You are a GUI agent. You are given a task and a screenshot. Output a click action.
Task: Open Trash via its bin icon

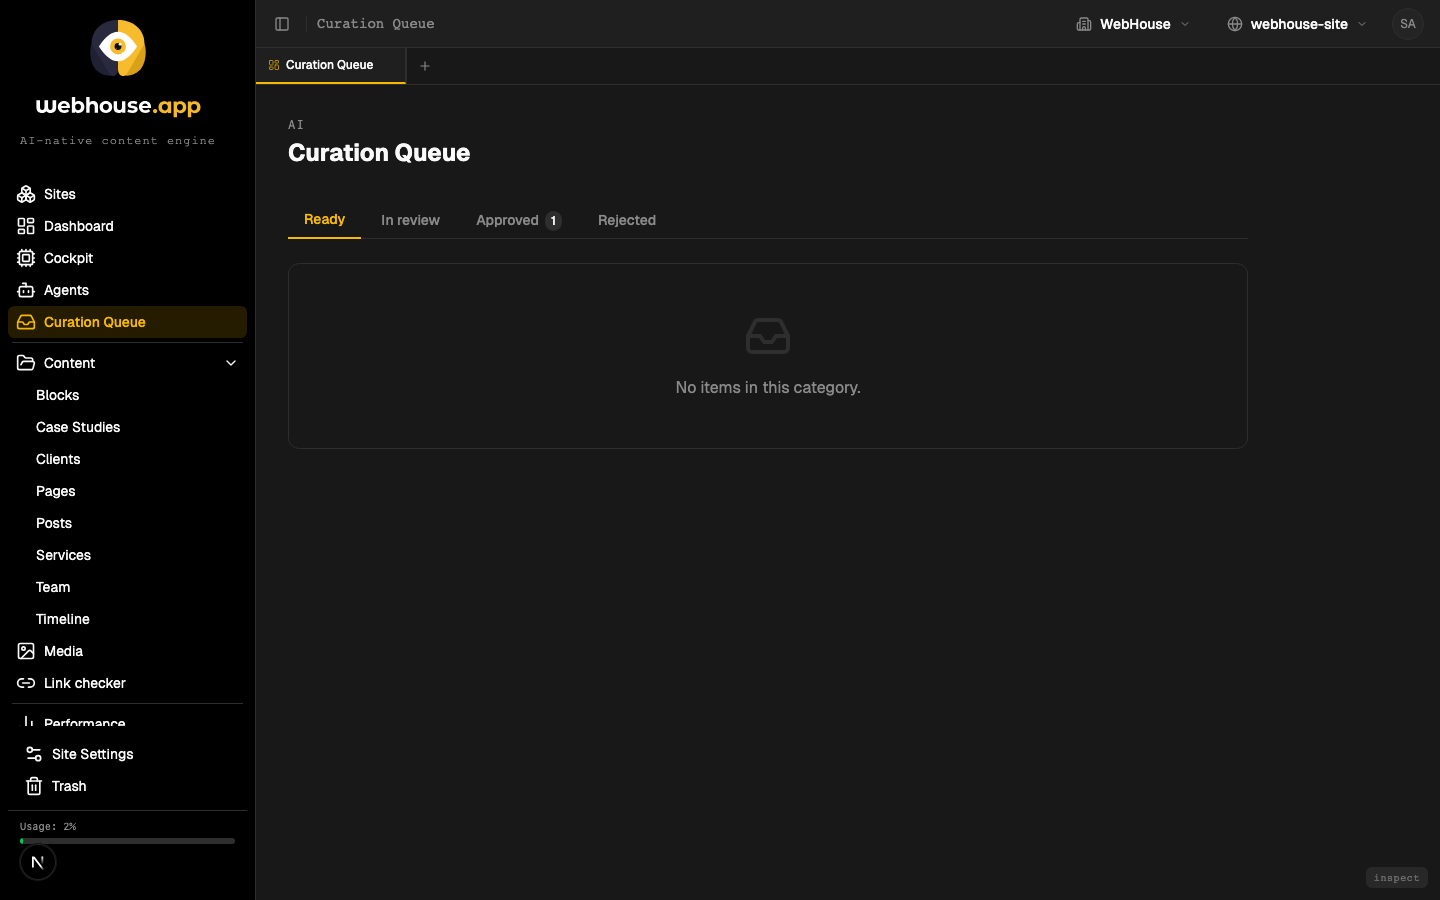point(34,786)
